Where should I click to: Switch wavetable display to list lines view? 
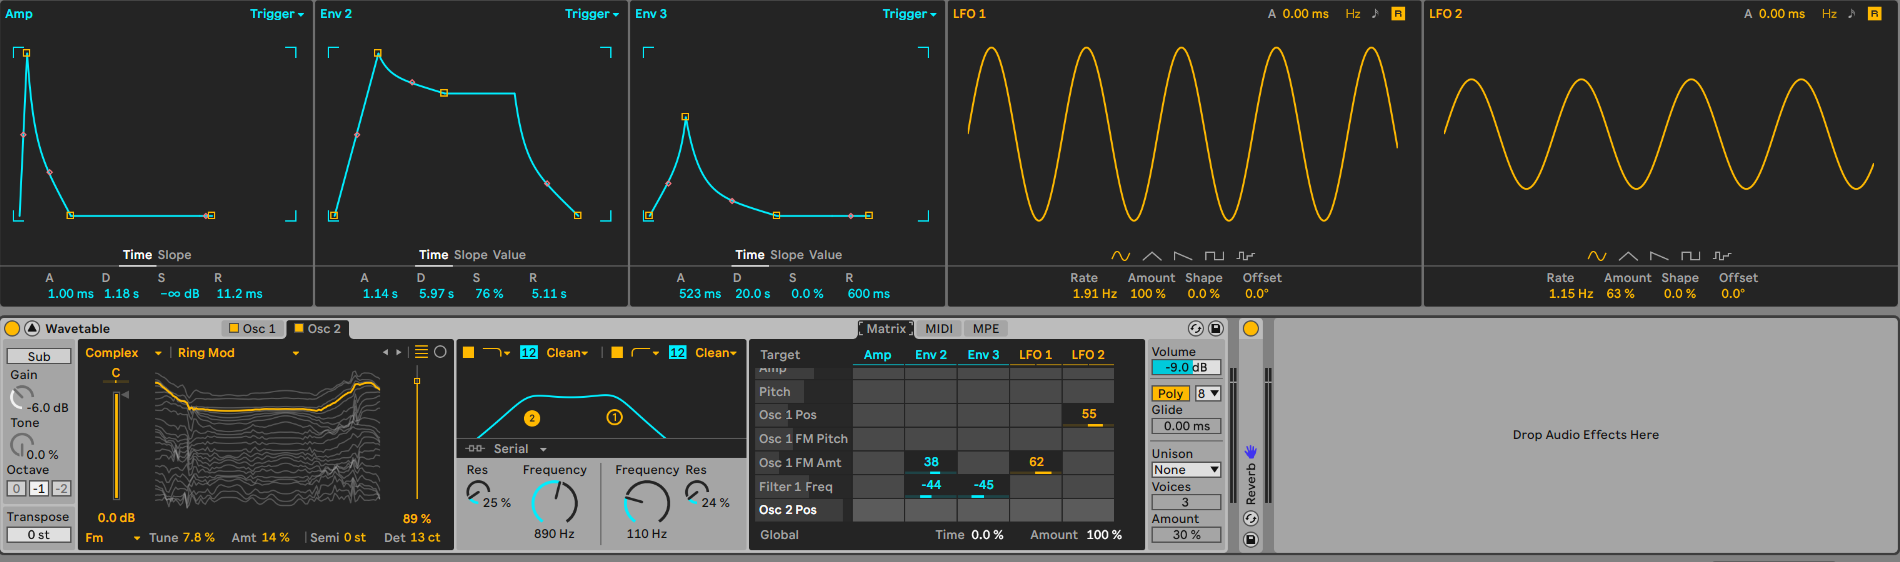click(x=422, y=352)
